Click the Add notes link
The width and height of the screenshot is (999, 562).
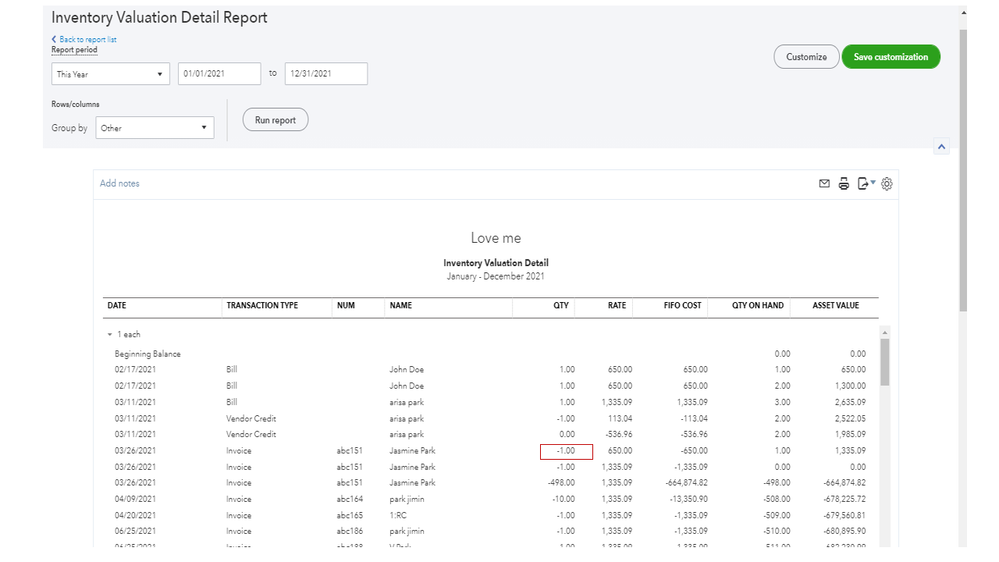120,184
